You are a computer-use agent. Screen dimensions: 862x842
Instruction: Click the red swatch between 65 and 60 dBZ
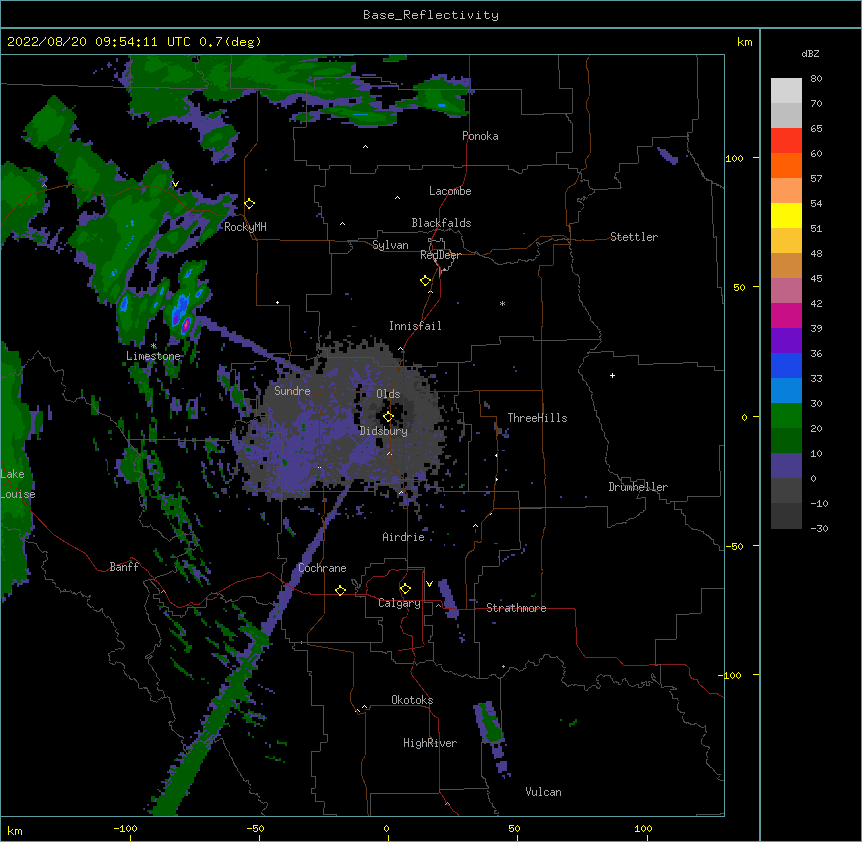point(786,141)
